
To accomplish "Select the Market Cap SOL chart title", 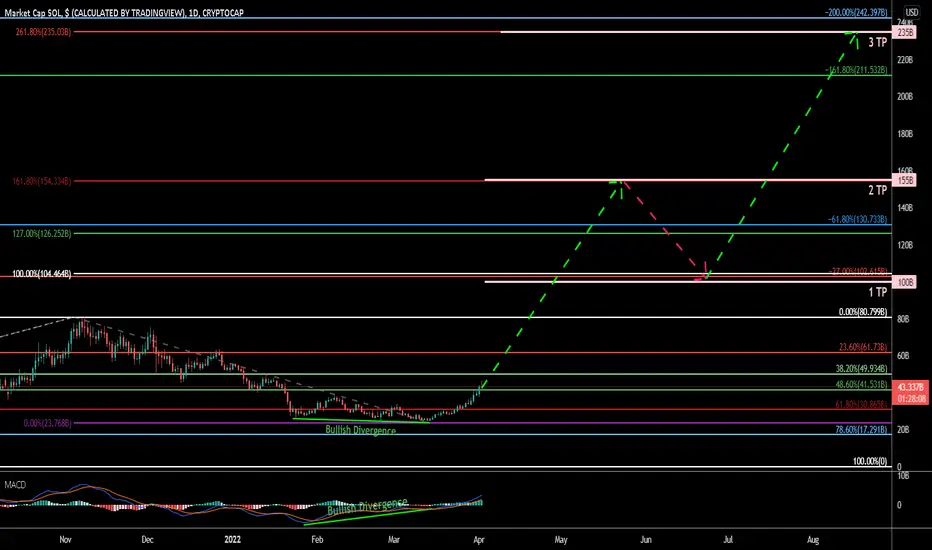I will pyautogui.click(x=124, y=12).
